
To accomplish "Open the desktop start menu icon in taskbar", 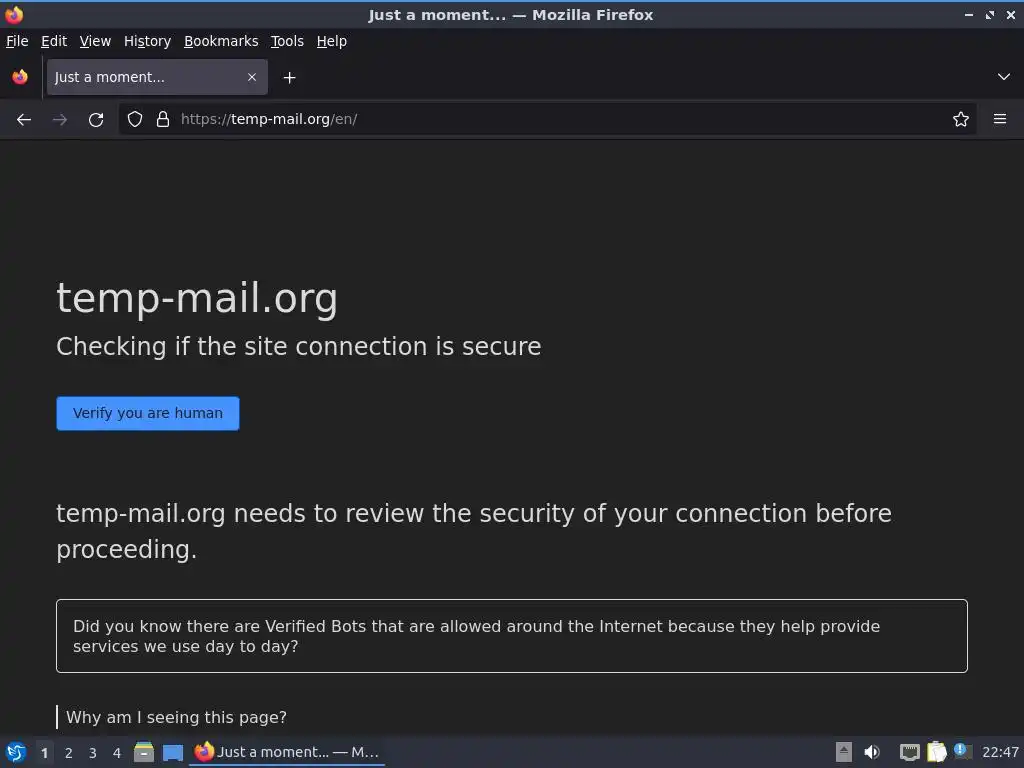I will pos(16,752).
